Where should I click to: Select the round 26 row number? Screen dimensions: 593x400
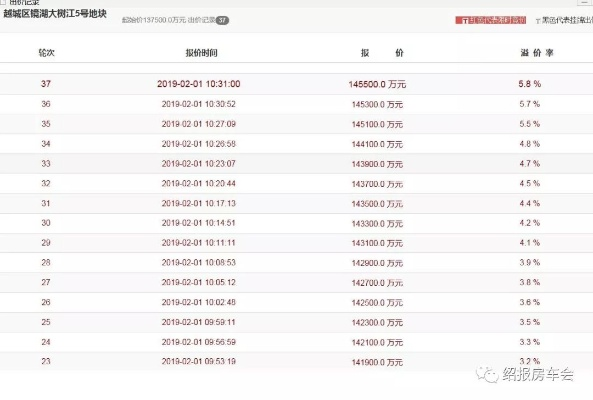pyautogui.click(x=46, y=302)
